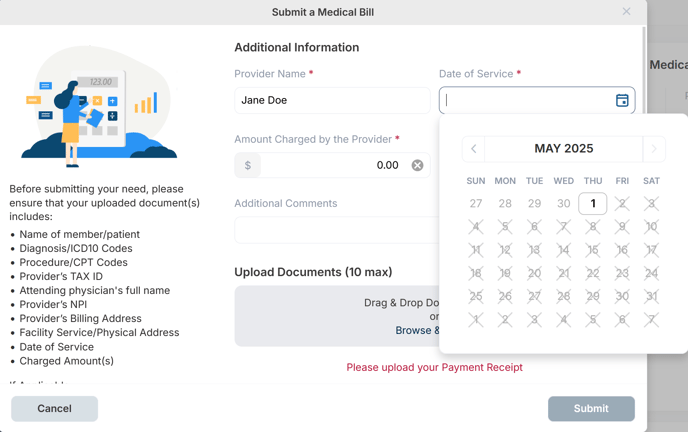Image resolution: width=688 pixels, height=432 pixels.
Task: Click the Cancel button
Action: pyautogui.click(x=54, y=409)
